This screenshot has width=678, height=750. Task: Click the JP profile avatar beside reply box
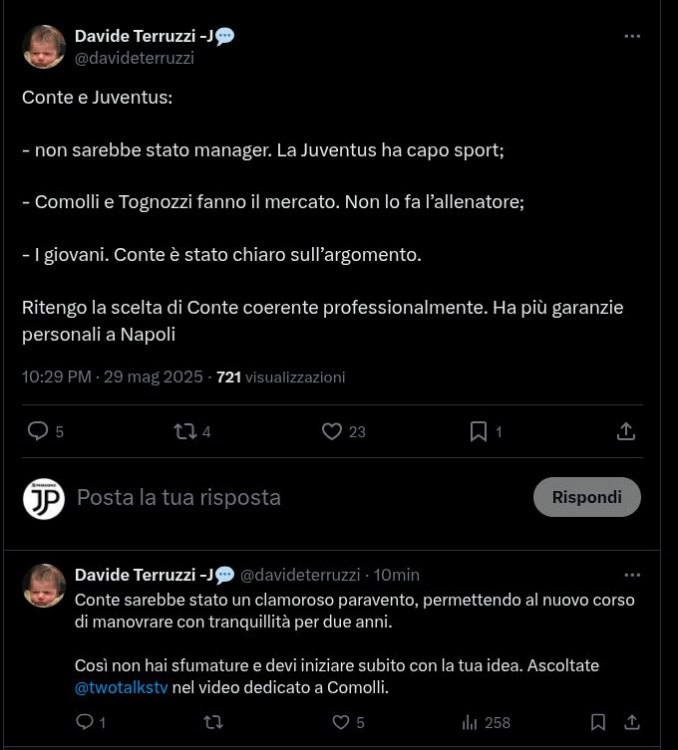pos(44,498)
